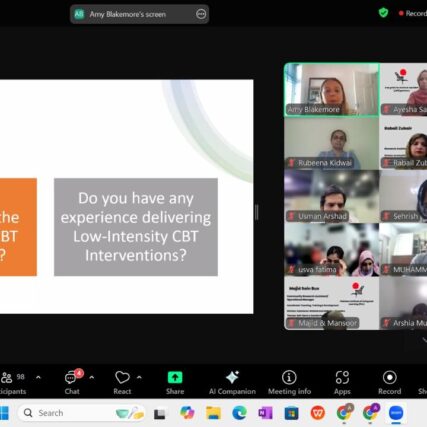Show Meeting info

click(289, 383)
